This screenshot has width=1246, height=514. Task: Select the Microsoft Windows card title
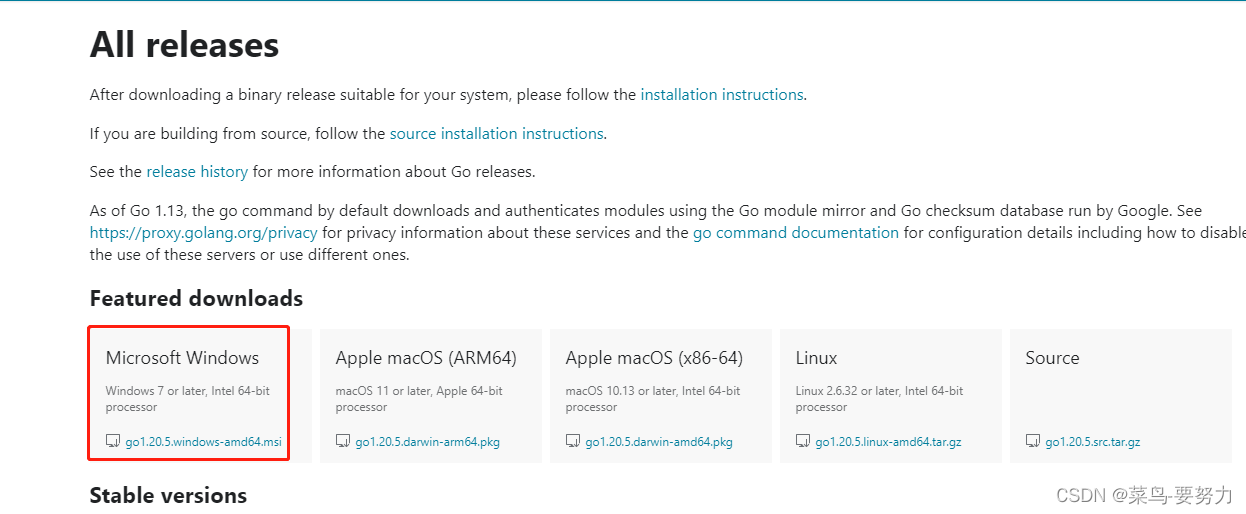click(x=182, y=358)
